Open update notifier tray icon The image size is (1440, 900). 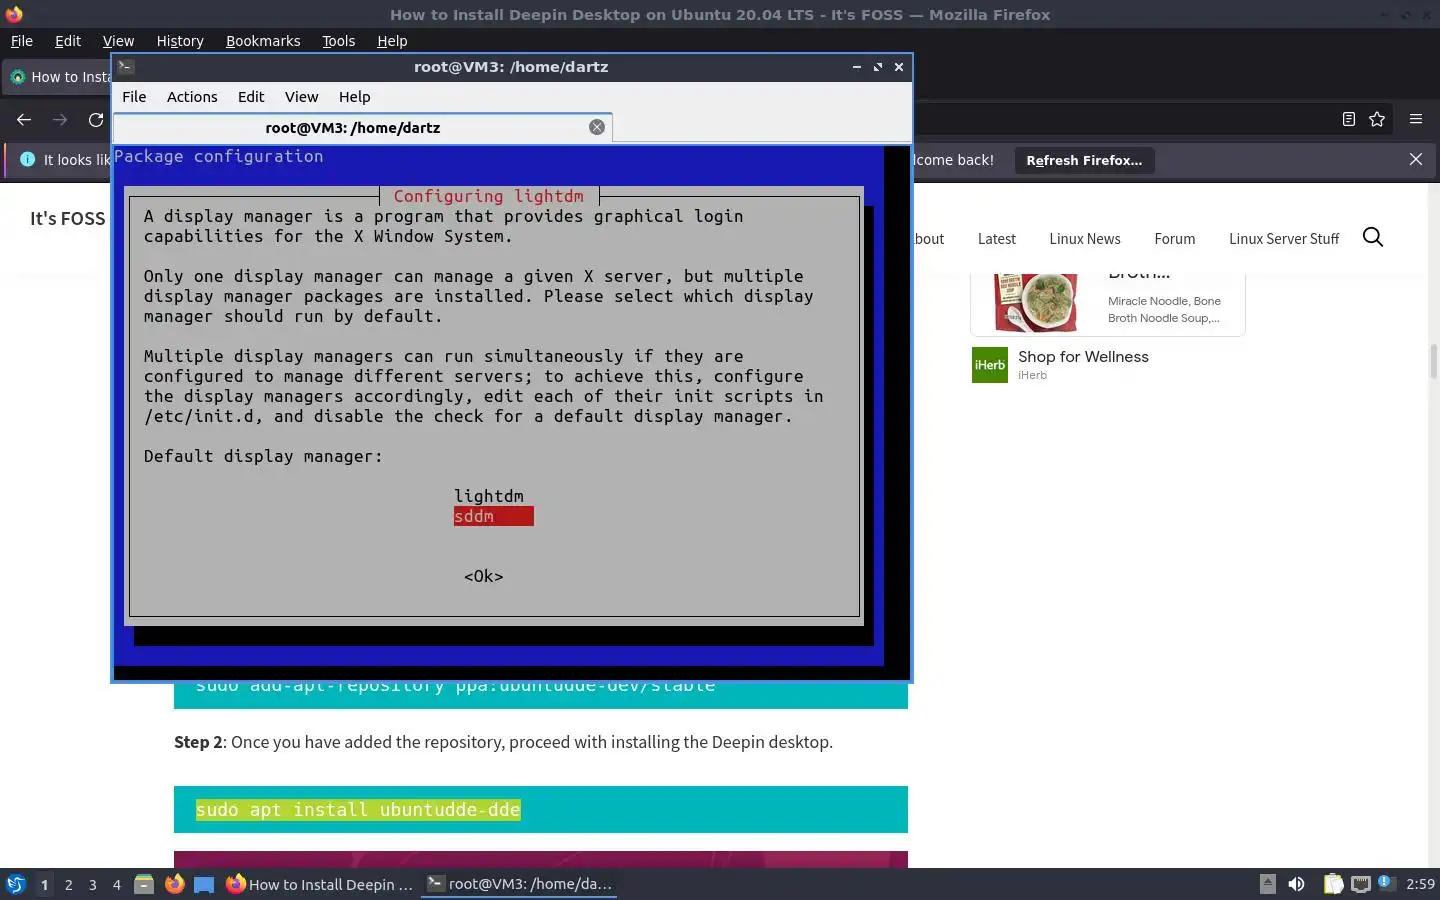[x=1385, y=882]
